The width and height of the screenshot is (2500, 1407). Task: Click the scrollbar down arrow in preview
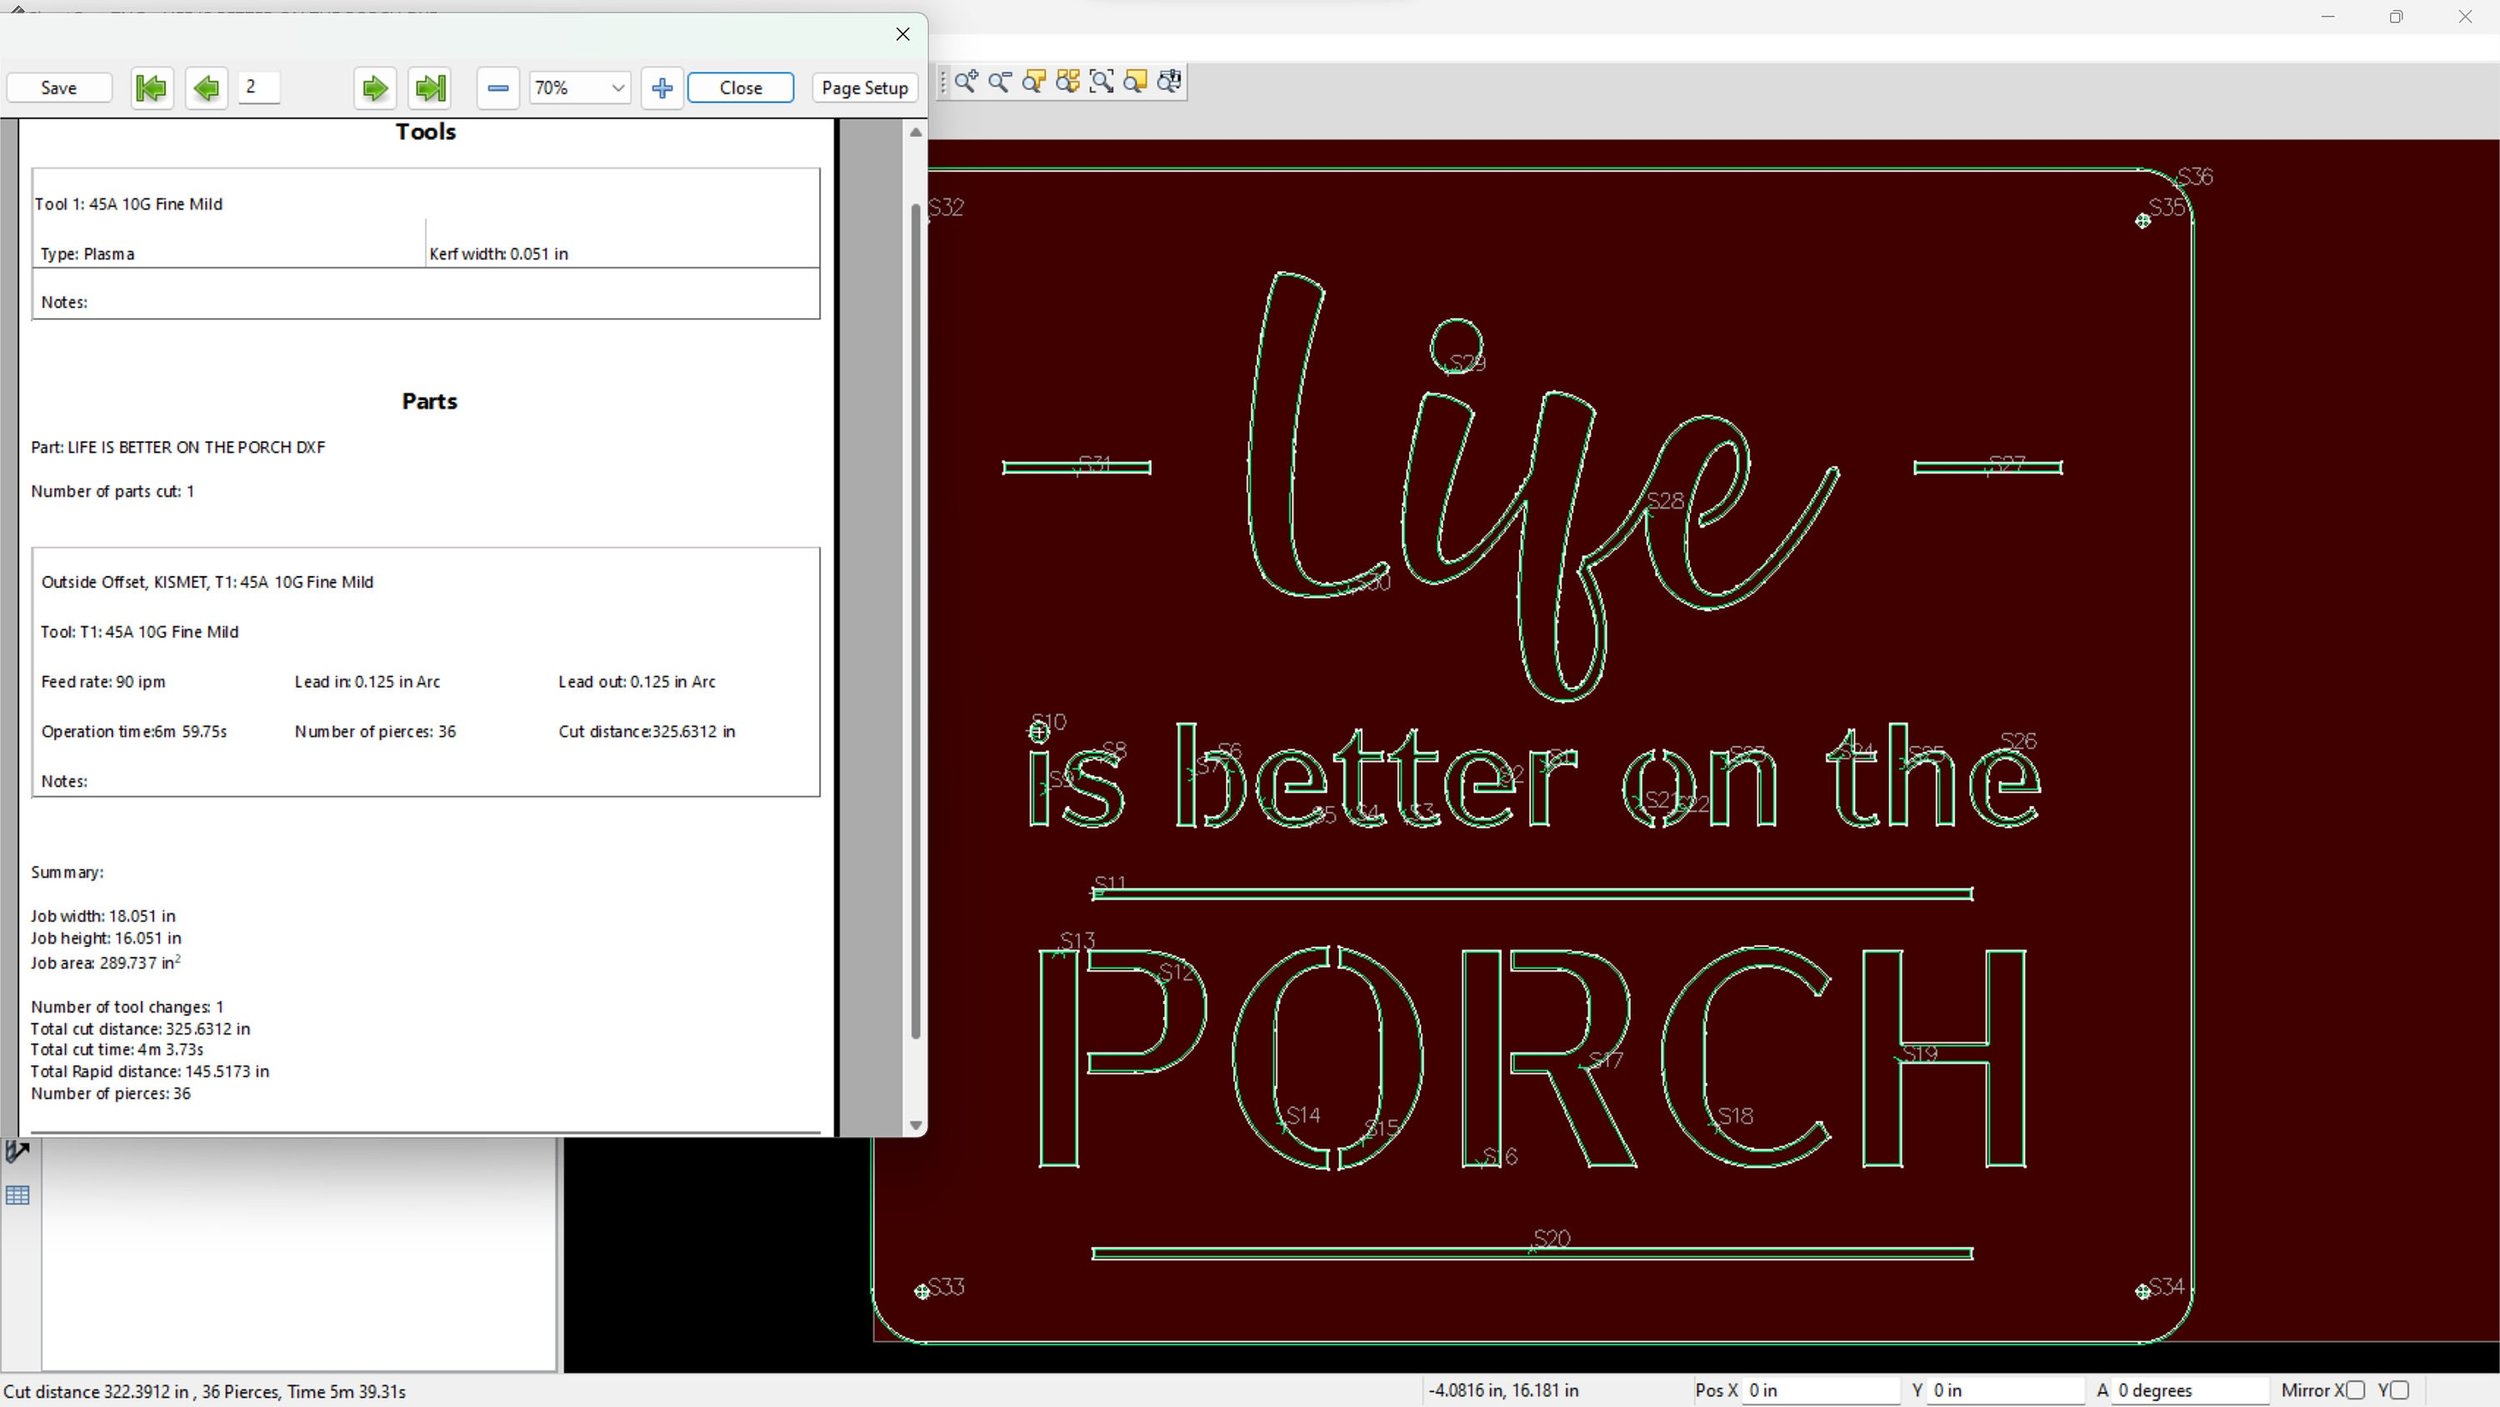(x=915, y=1125)
